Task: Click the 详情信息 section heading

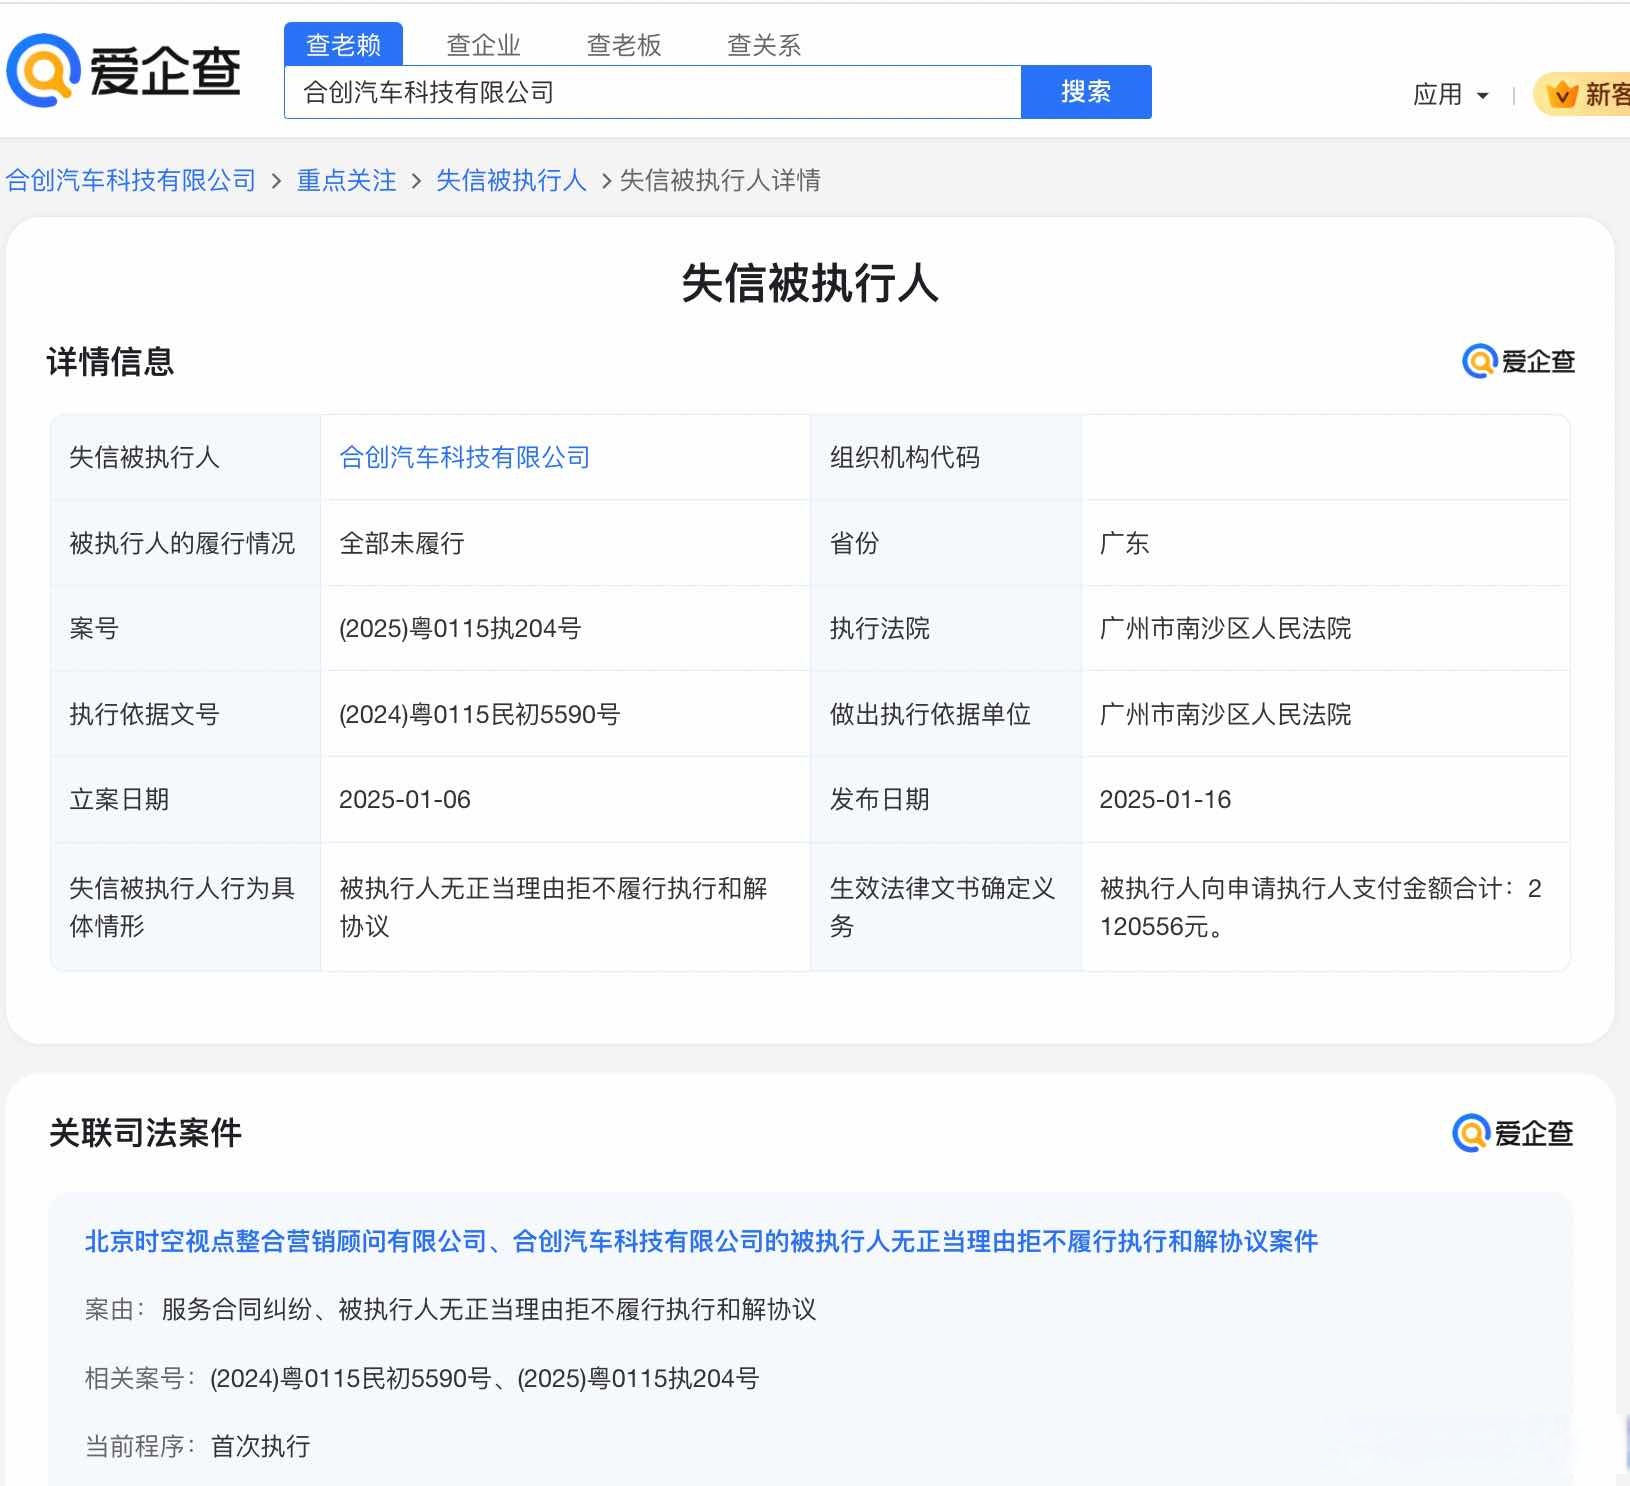Action: tap(110, 361)
